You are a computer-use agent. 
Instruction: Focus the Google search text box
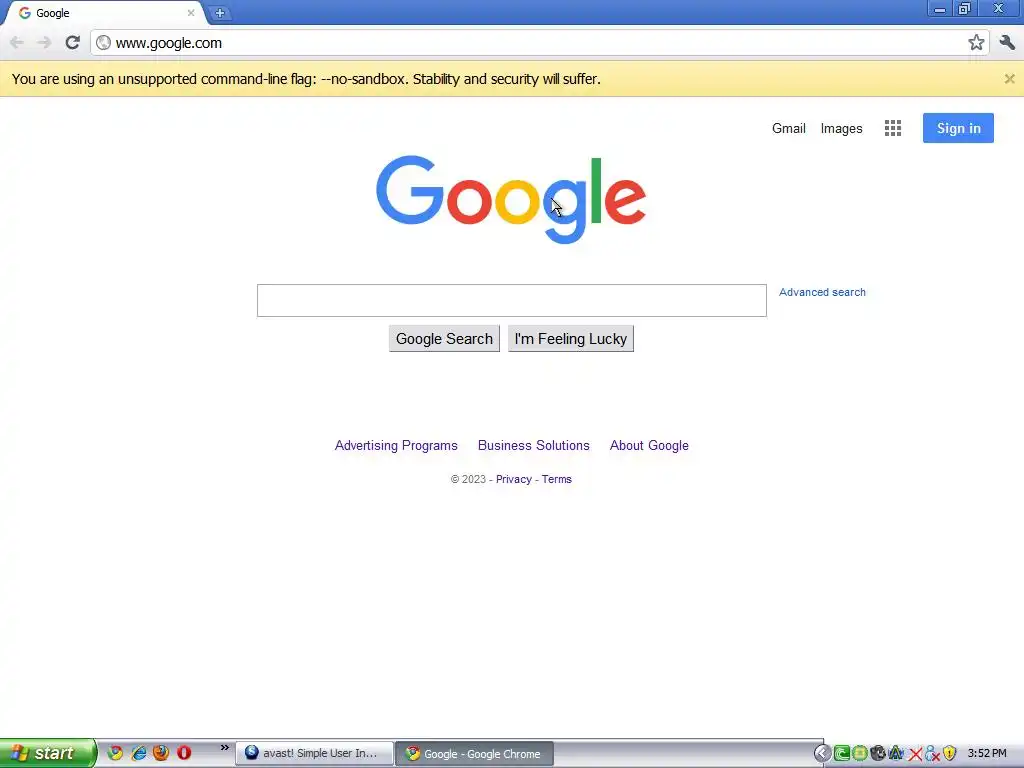511,300
